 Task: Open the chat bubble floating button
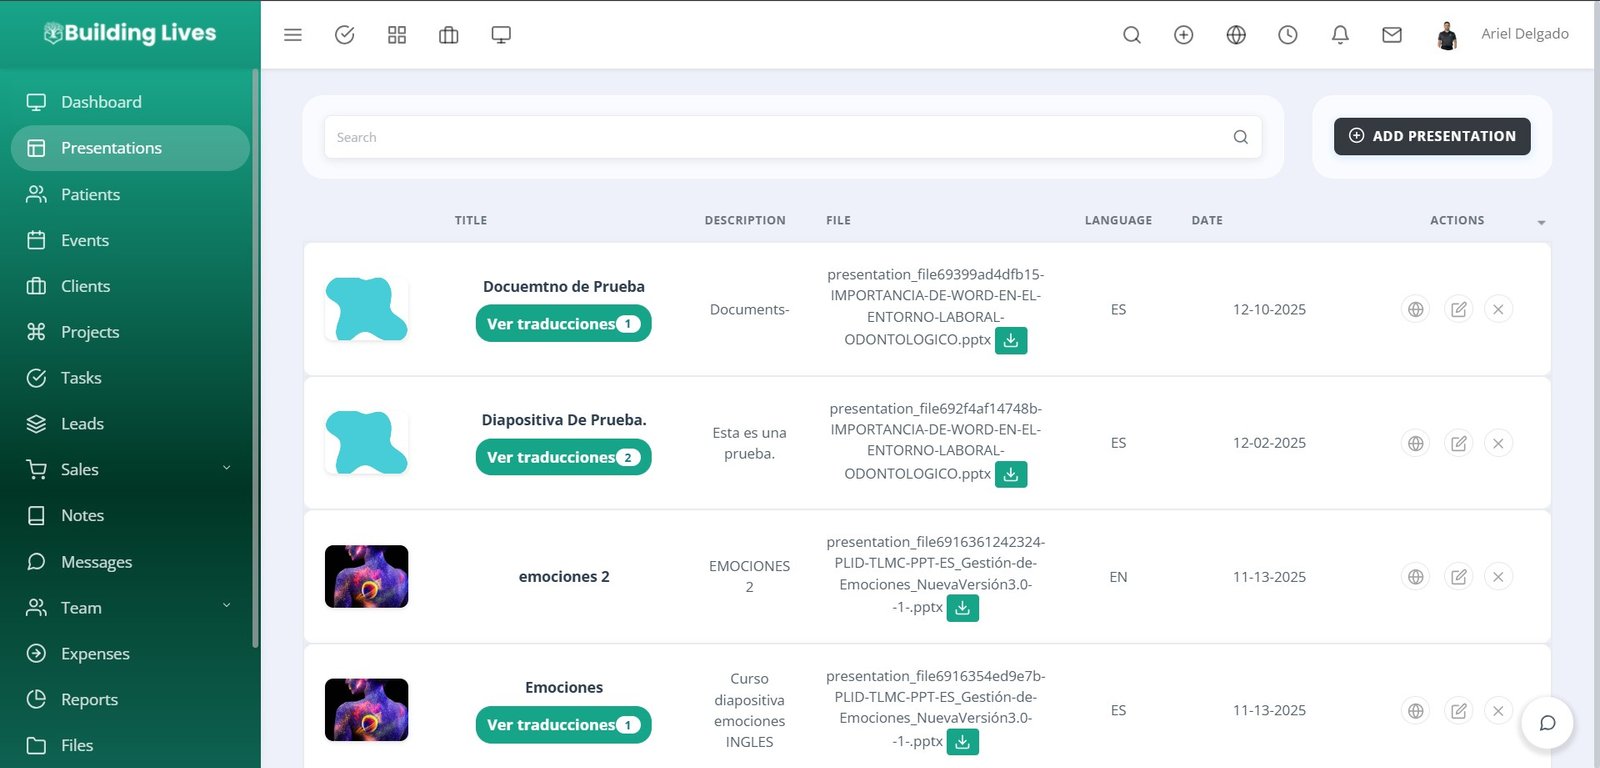pyautogui.click(x=1546, y=723)
